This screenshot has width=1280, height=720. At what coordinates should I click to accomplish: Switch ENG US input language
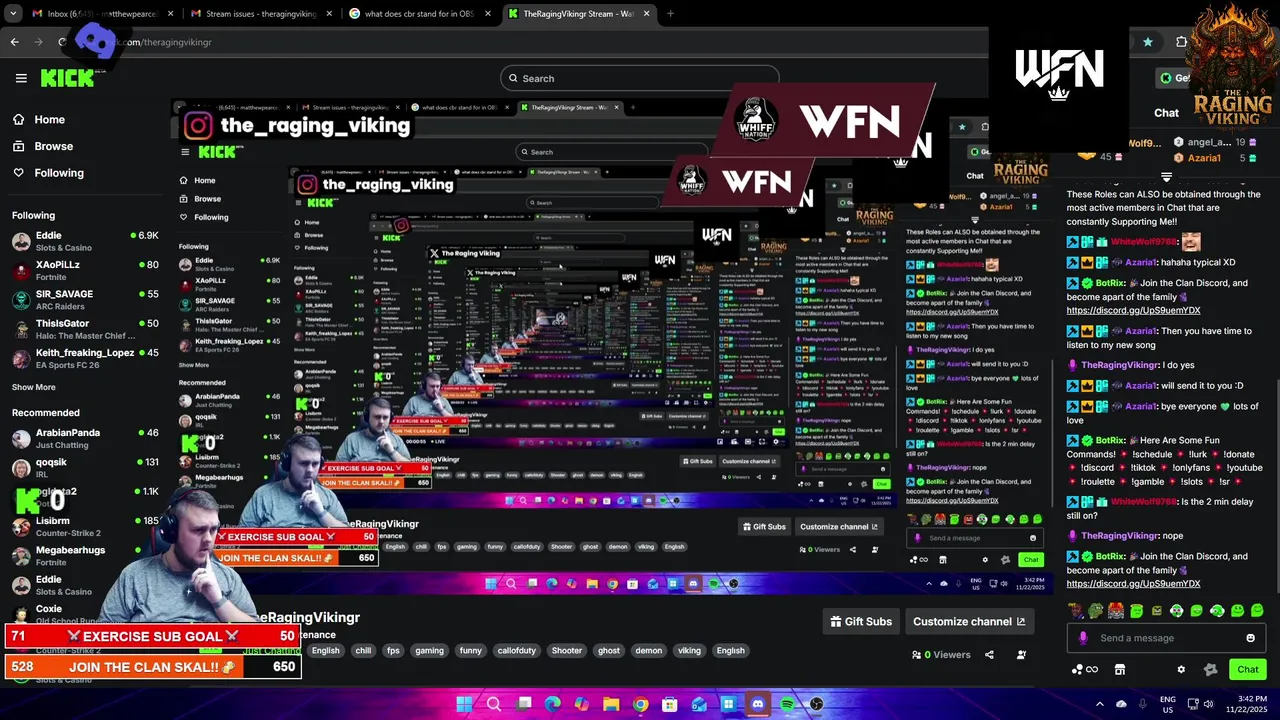pos(1168,704)
